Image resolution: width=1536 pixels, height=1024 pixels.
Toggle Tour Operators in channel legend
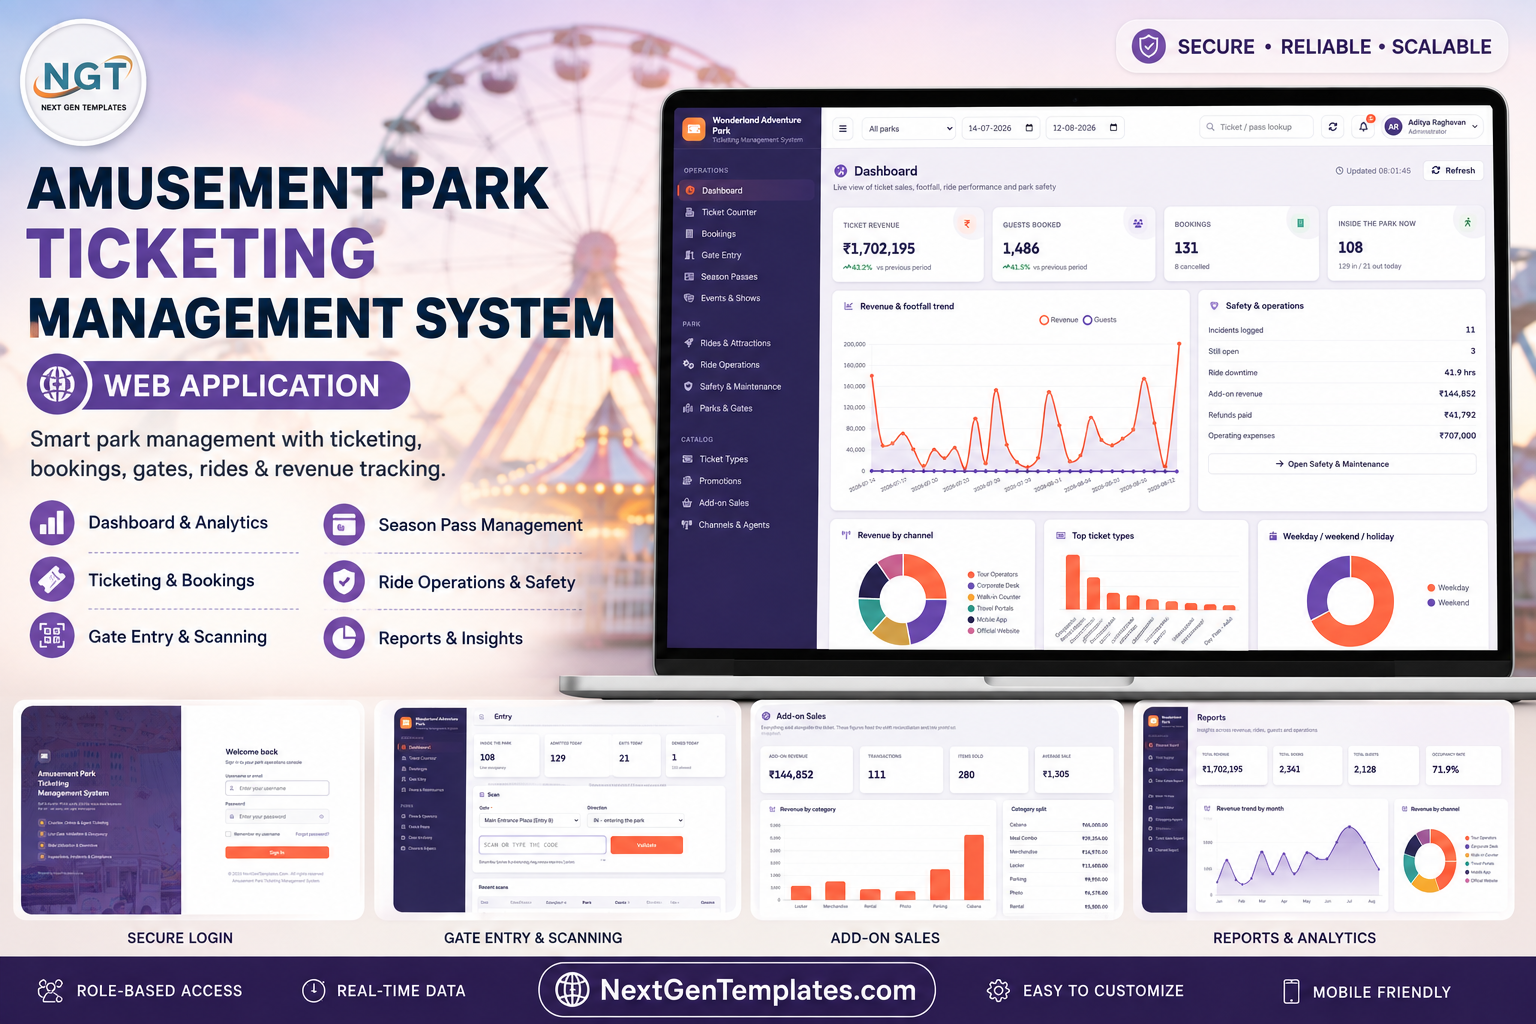pos(993,574)
